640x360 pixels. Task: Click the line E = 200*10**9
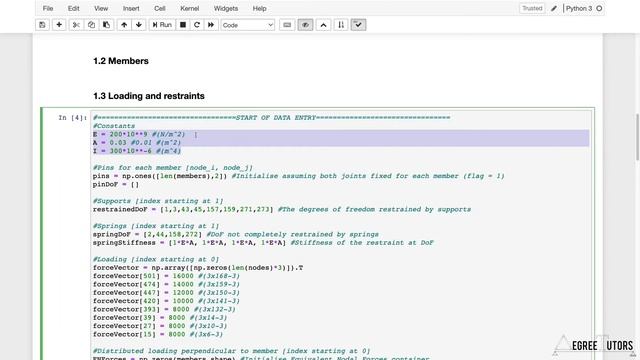coord(139,134)
